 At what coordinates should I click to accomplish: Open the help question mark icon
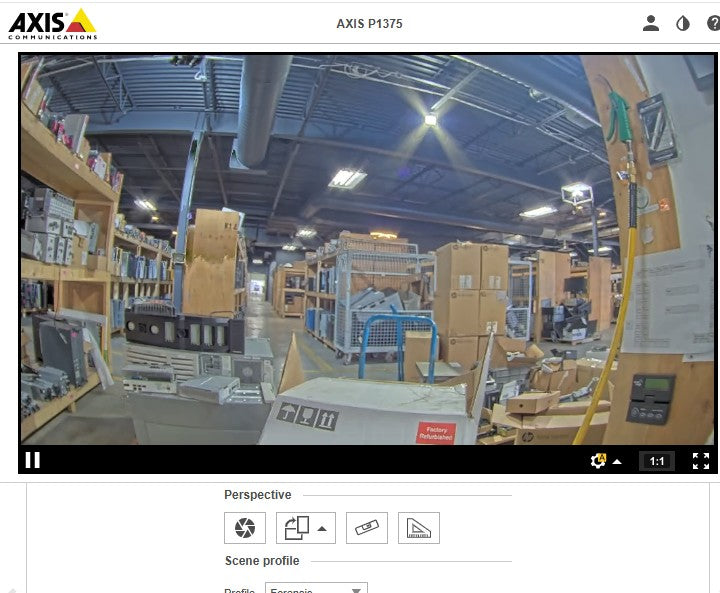[714, 23]
